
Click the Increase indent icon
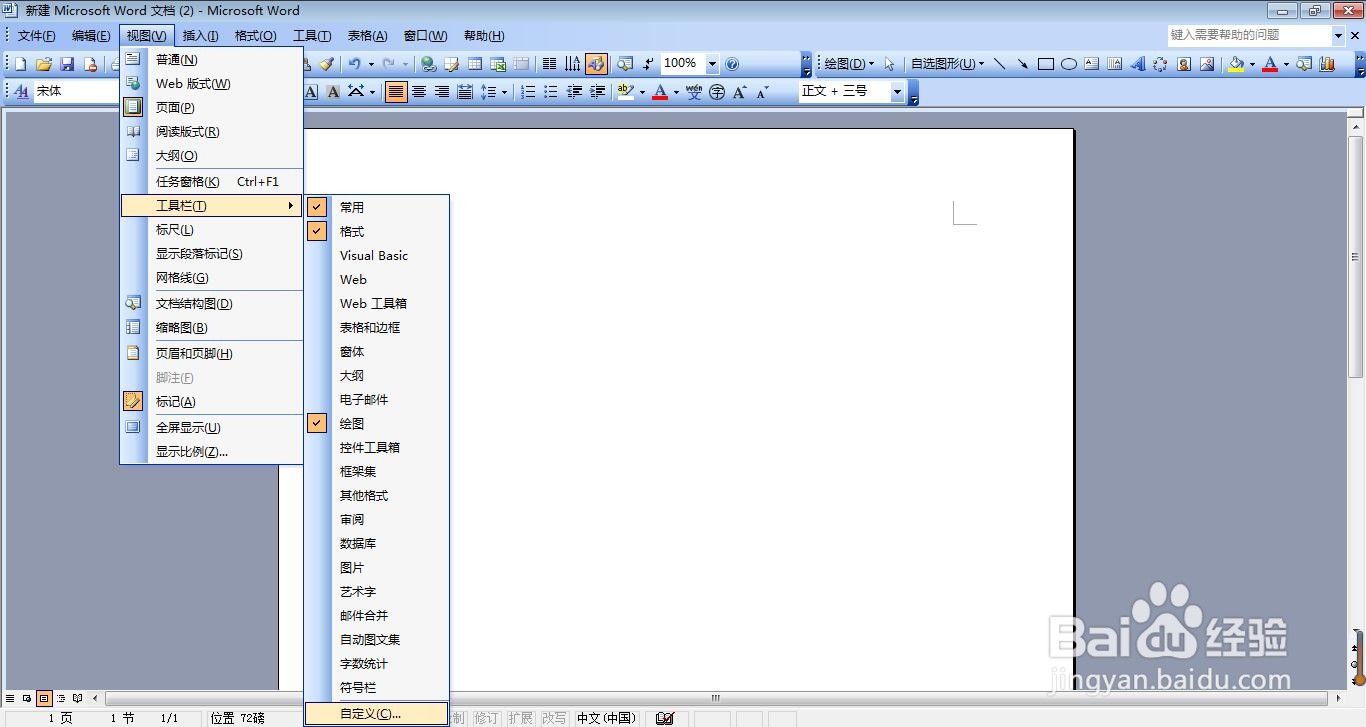[597, 92]
